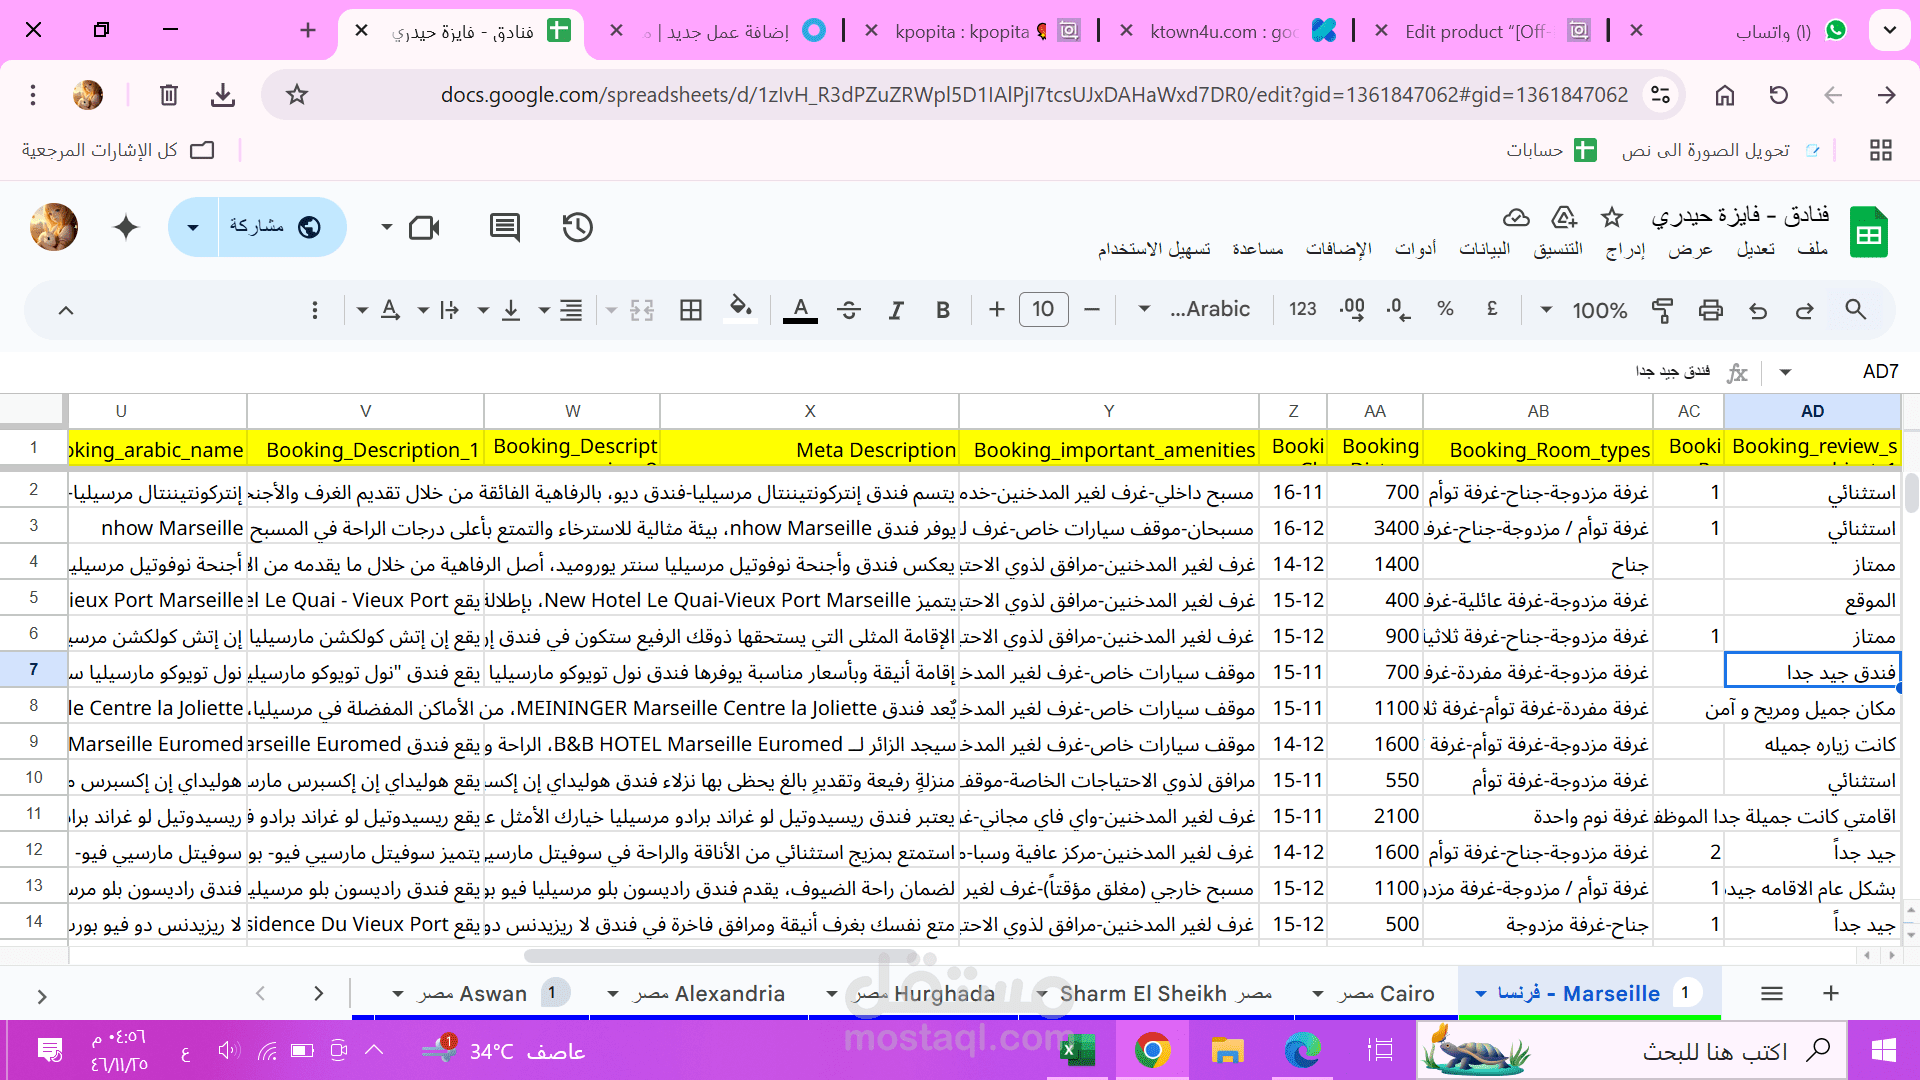Viewport: 1920px width, 1080px height.
Task: Expand the horizontal align dropdown
Action: click(544, 310)
